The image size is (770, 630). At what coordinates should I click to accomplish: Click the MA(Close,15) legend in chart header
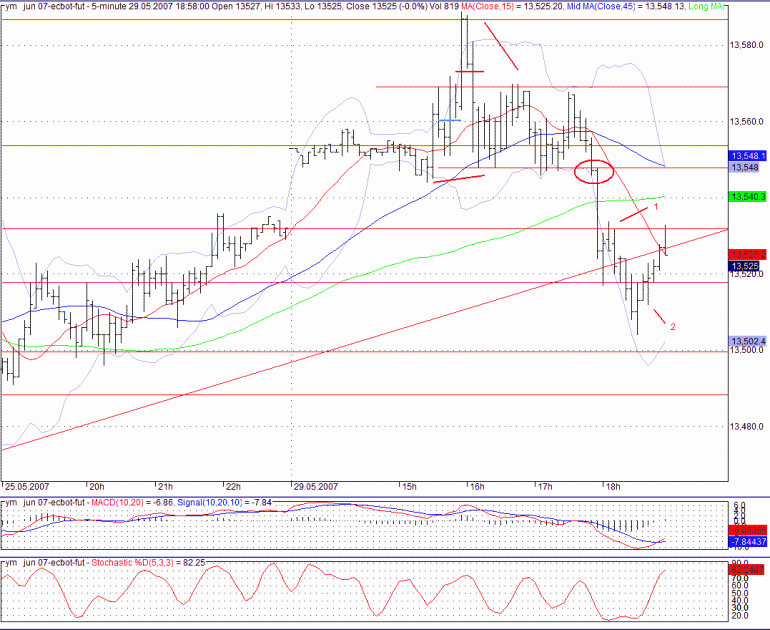tap(487, 6)
